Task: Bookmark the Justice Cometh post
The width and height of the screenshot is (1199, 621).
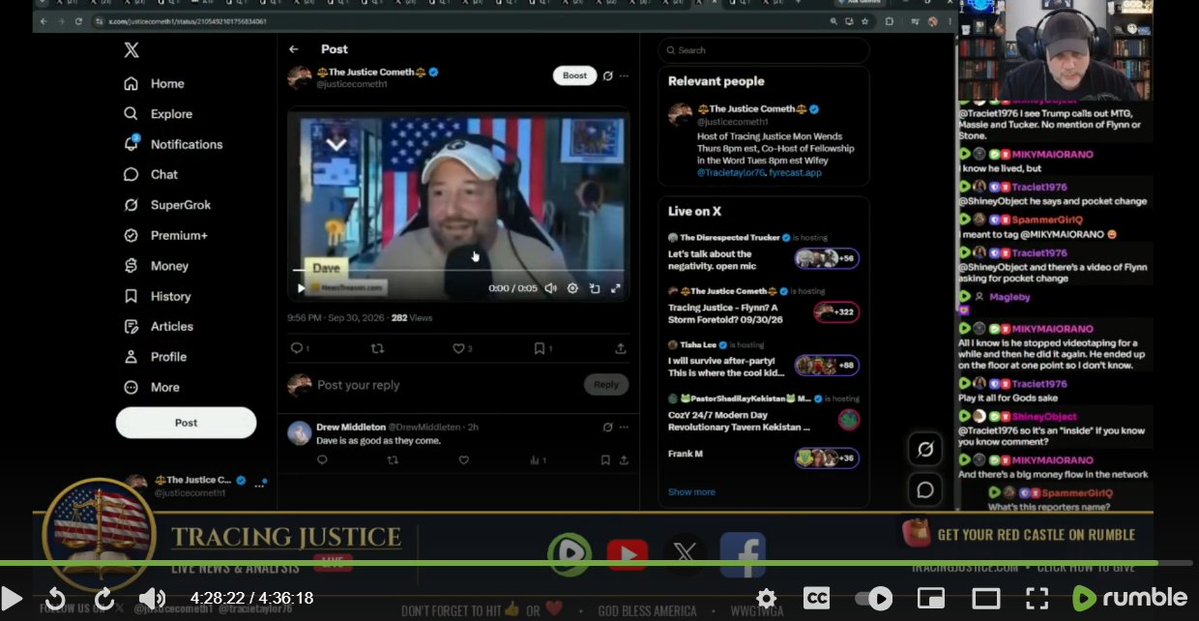Action: [539, 349]
